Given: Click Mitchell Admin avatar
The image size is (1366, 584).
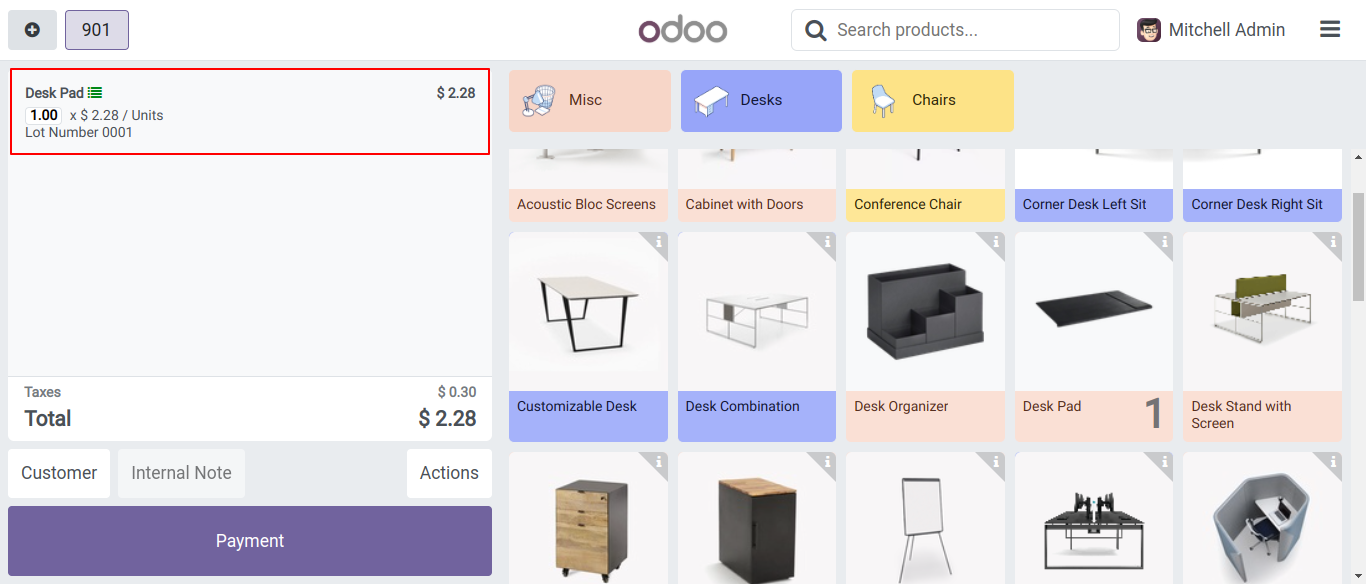Looking at the screenshot, I should (1149, 30).
